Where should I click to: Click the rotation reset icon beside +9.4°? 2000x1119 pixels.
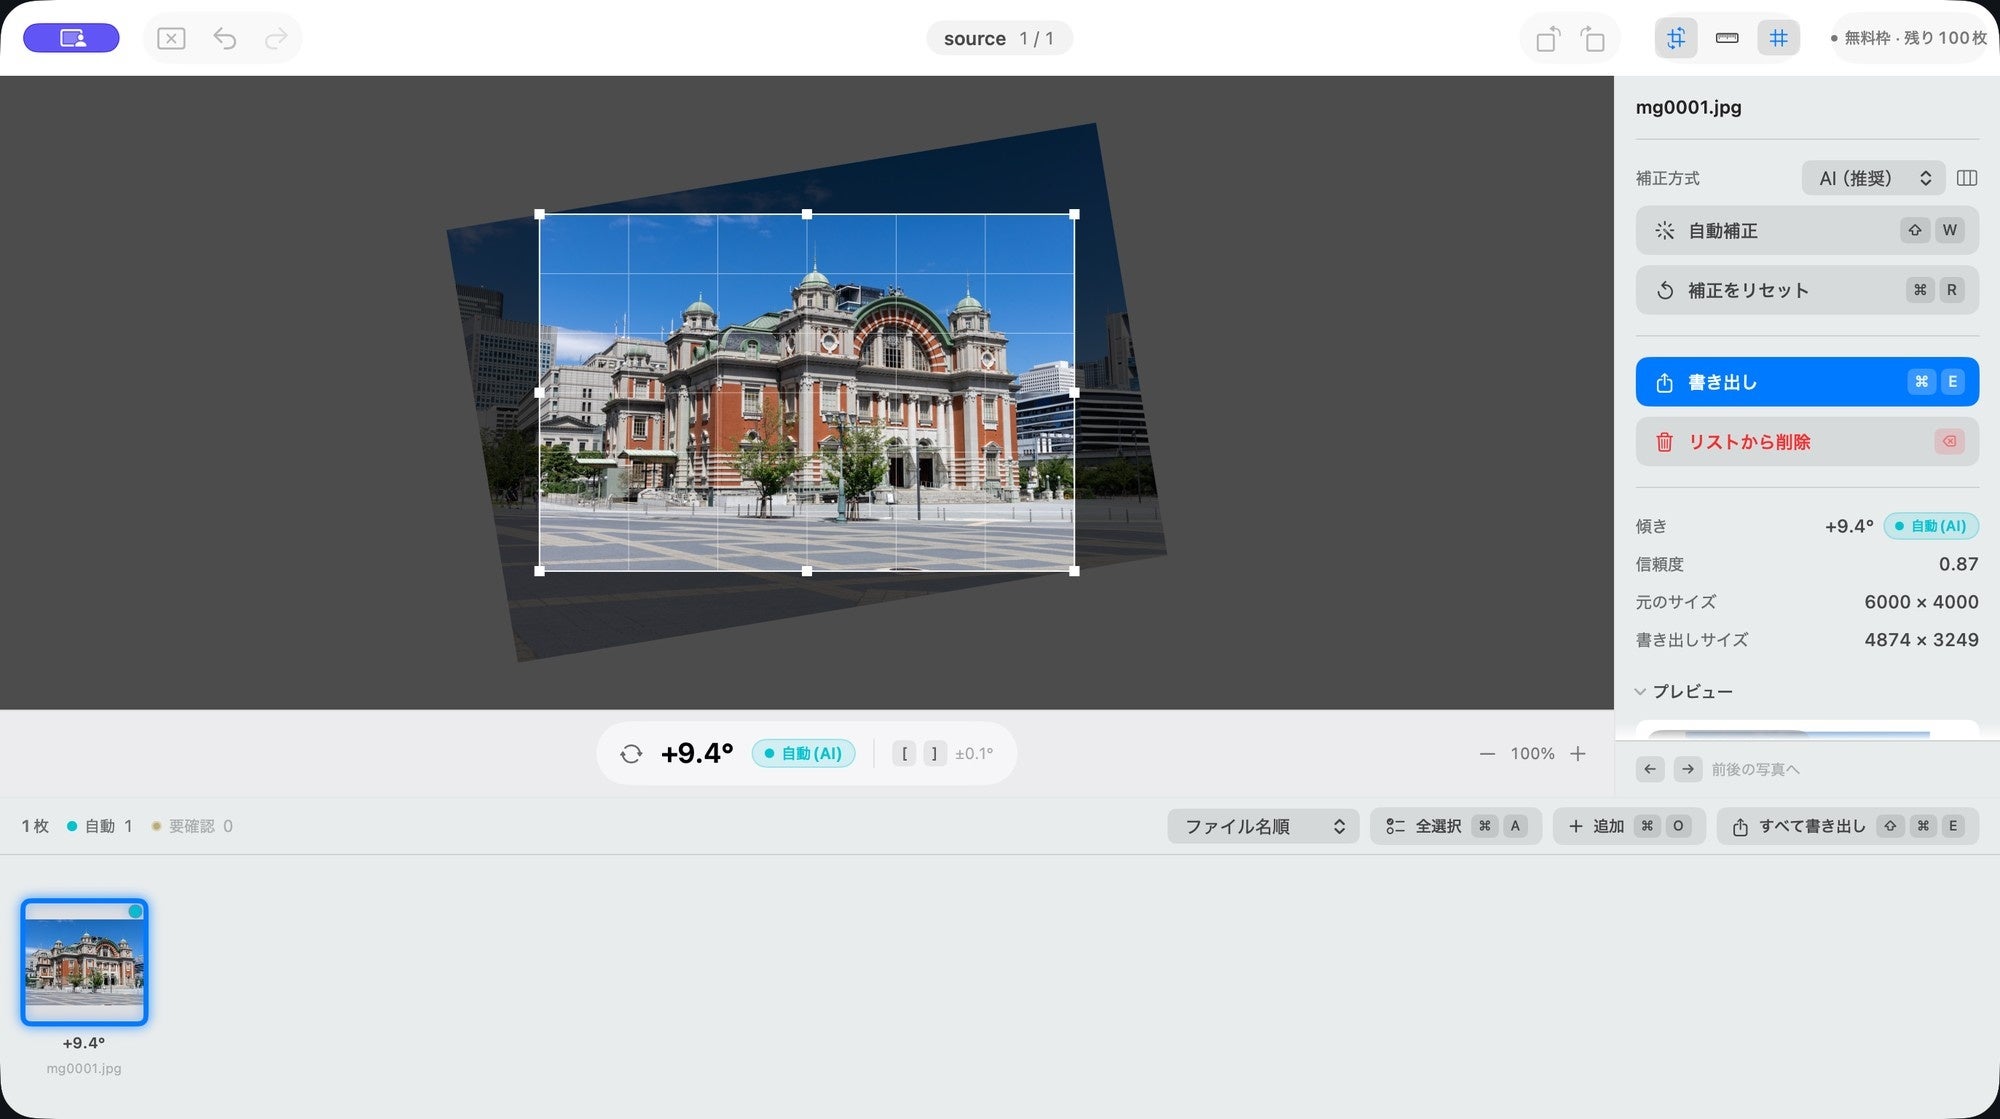(631, 754)
